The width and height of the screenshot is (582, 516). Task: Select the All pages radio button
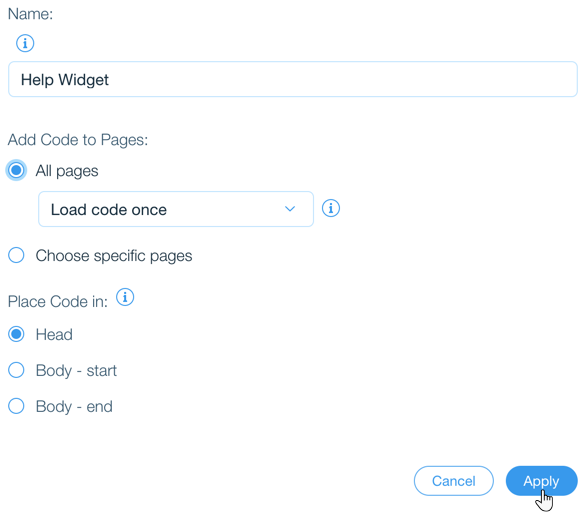click(16, 170)
